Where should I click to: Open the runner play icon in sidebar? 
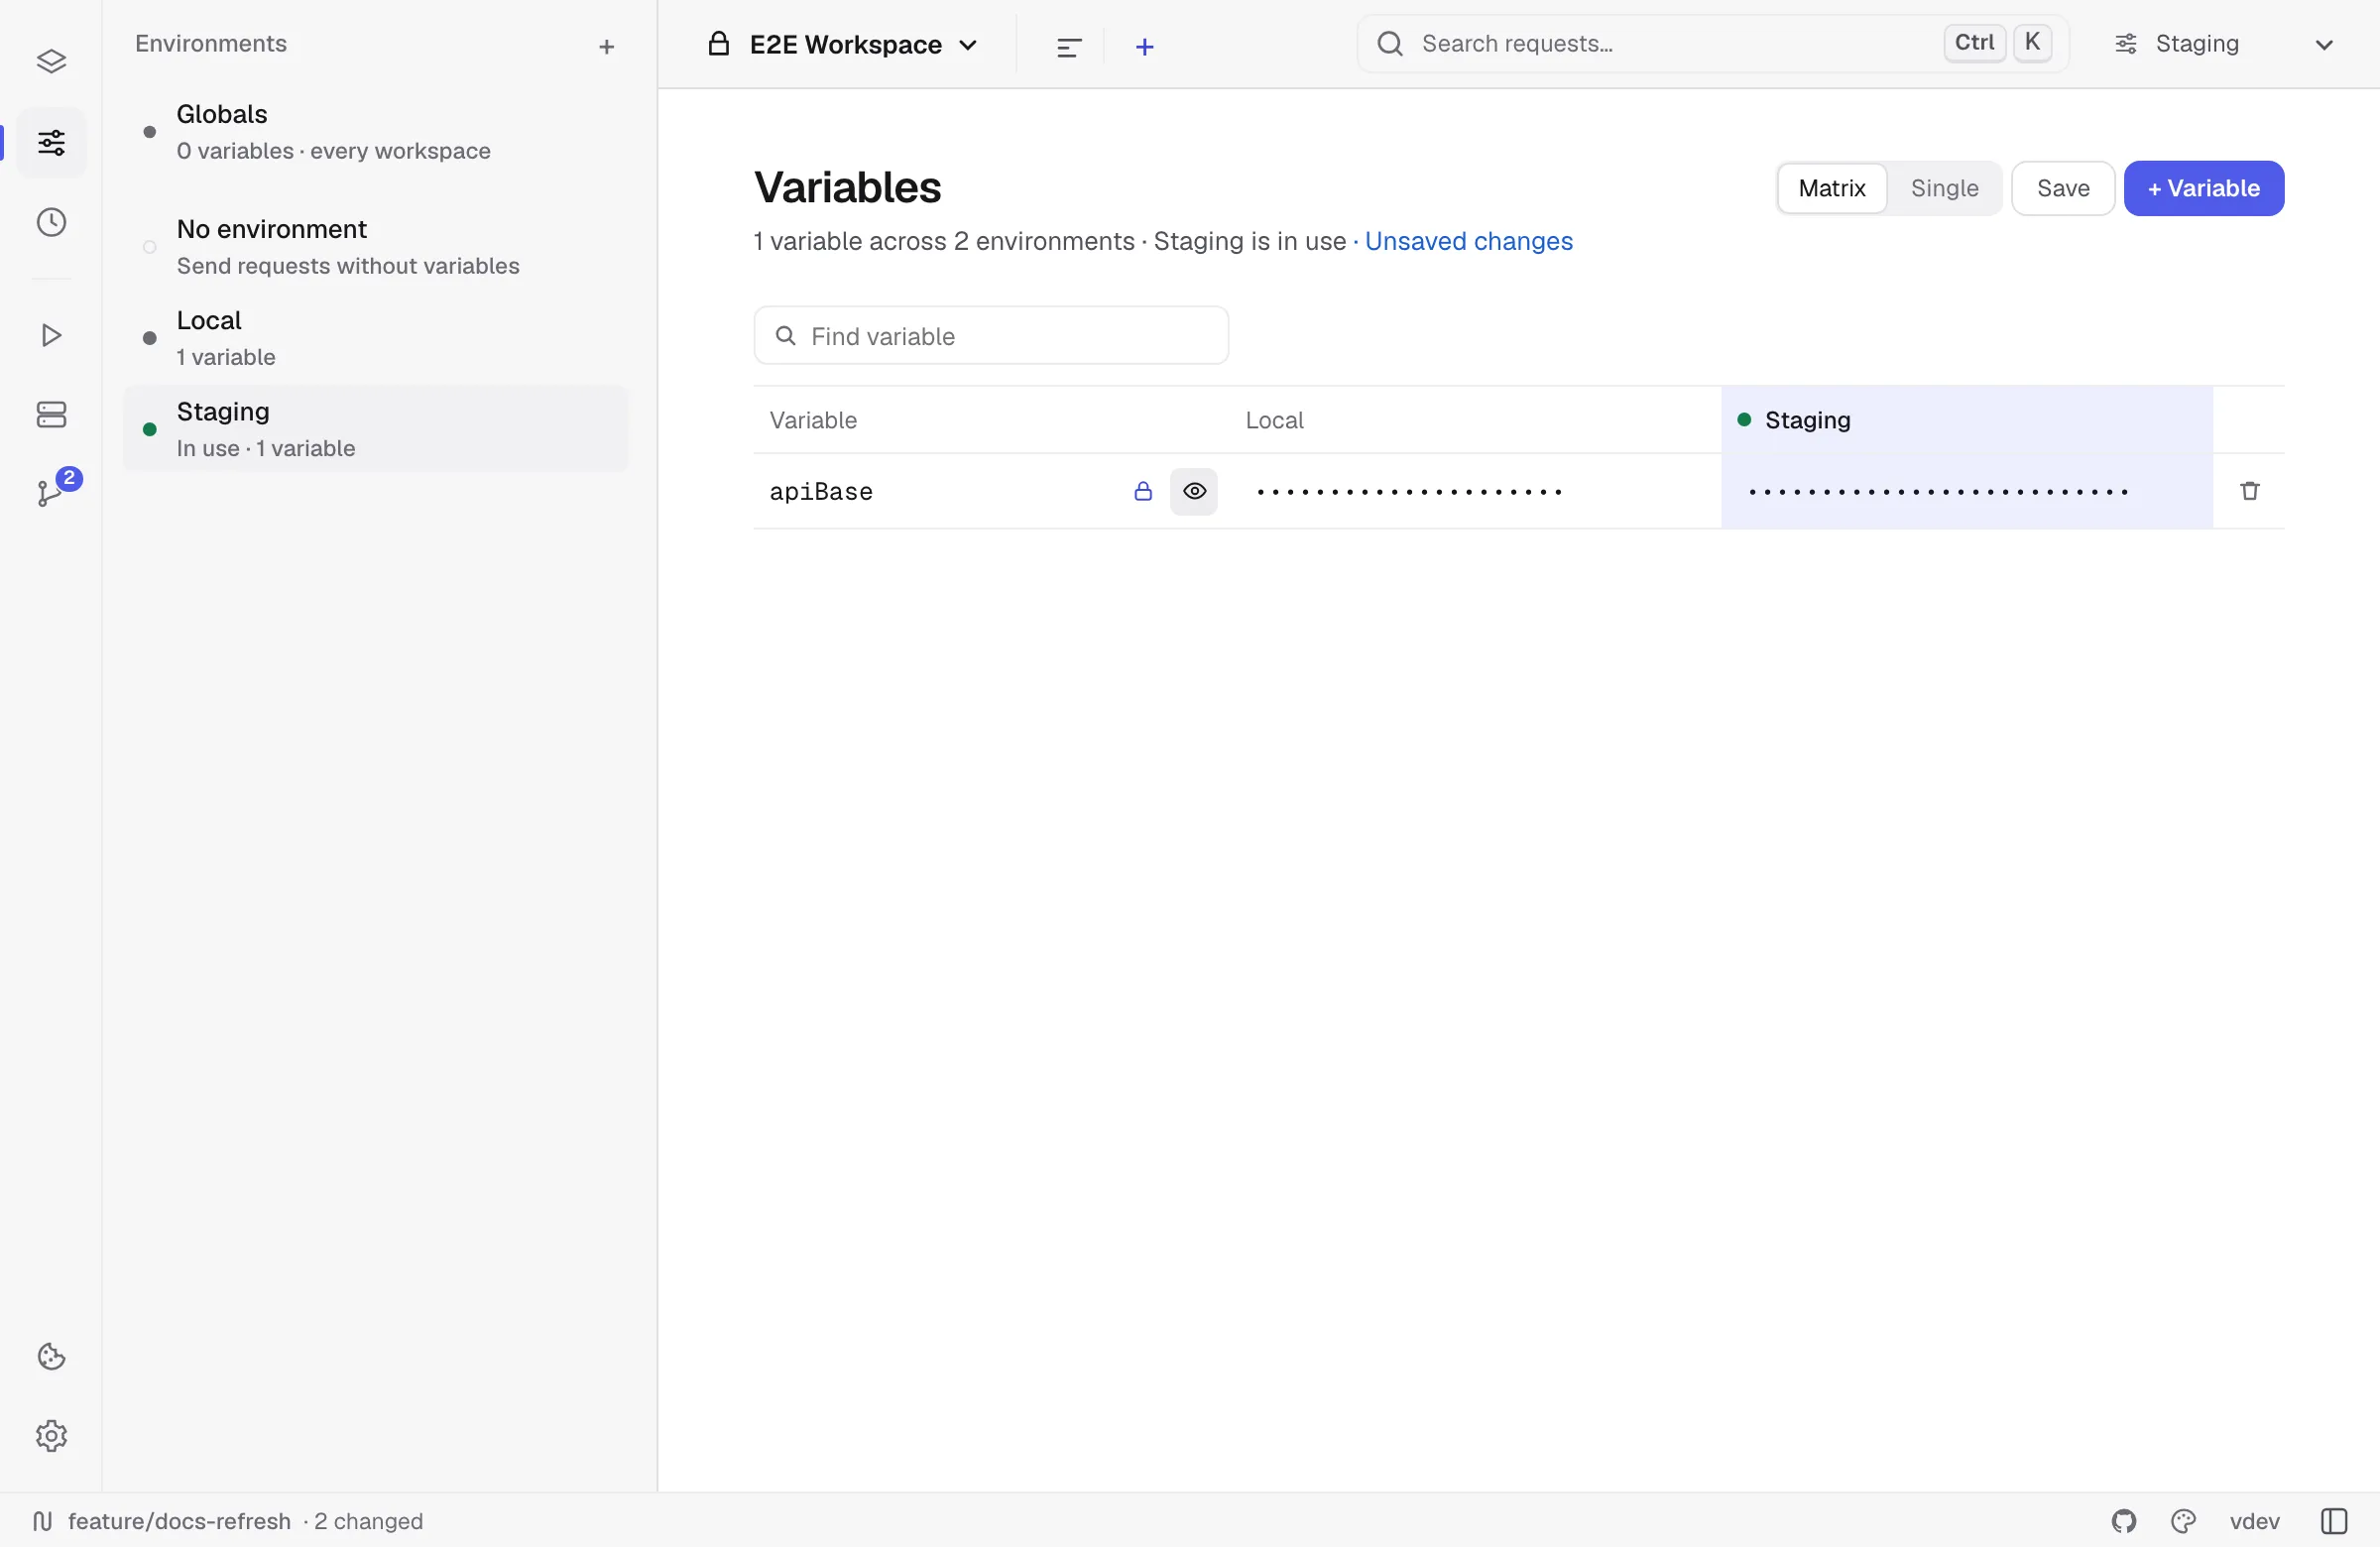click(51, 335)
